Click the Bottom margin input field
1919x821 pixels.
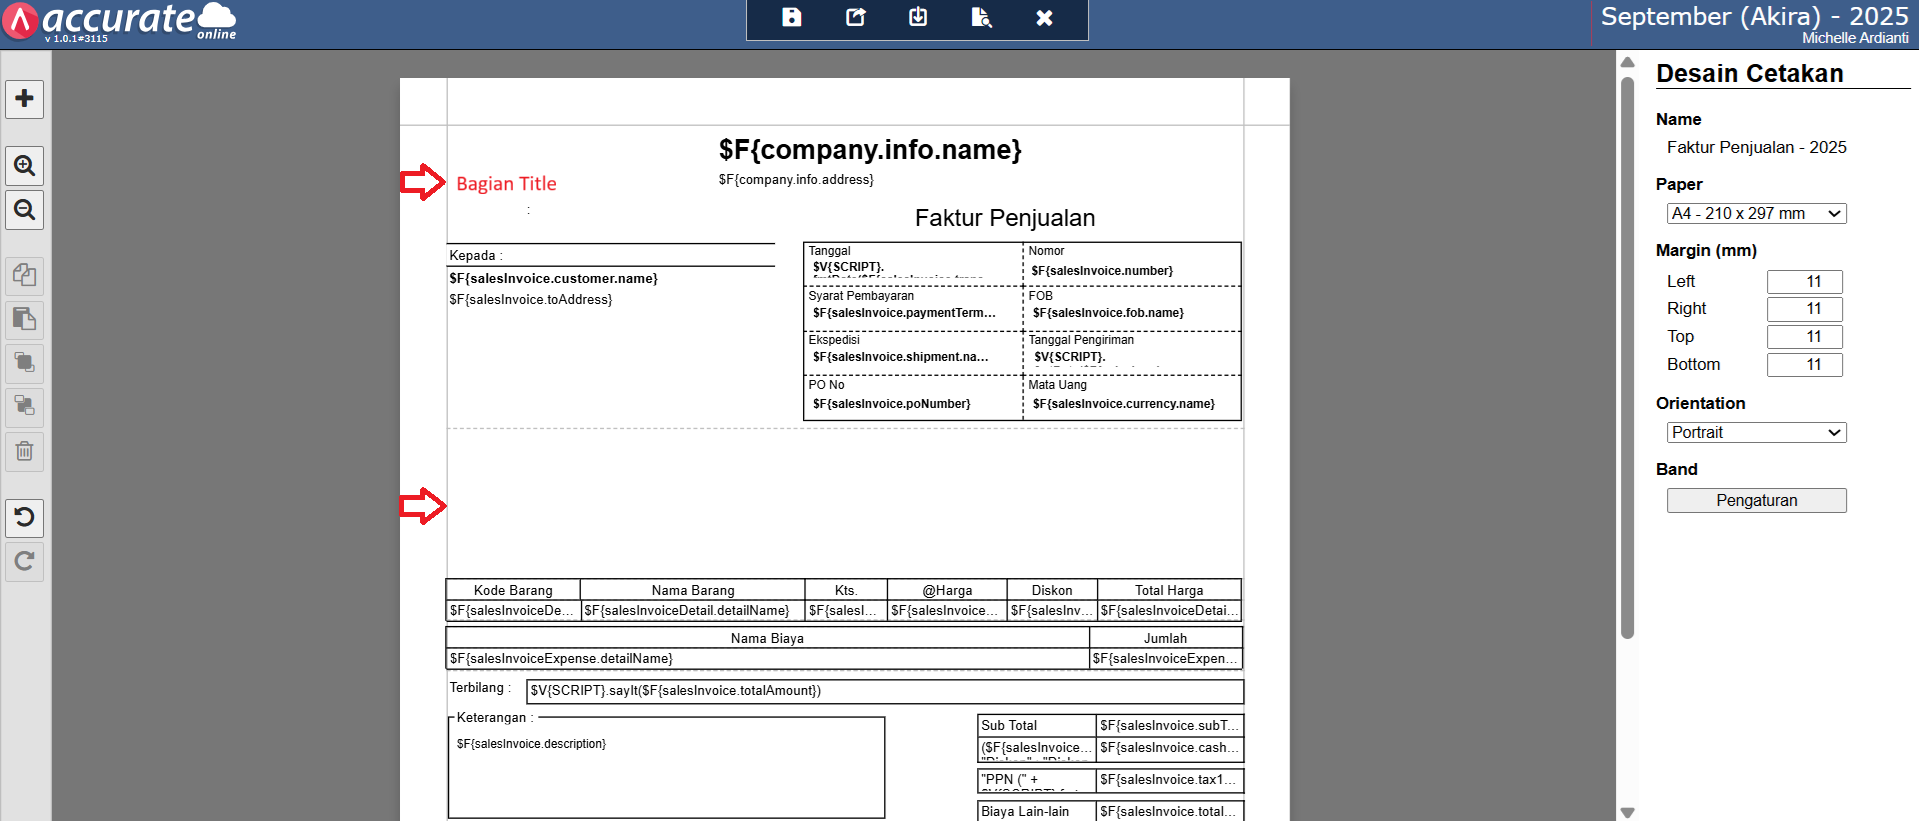[1803, 365]
